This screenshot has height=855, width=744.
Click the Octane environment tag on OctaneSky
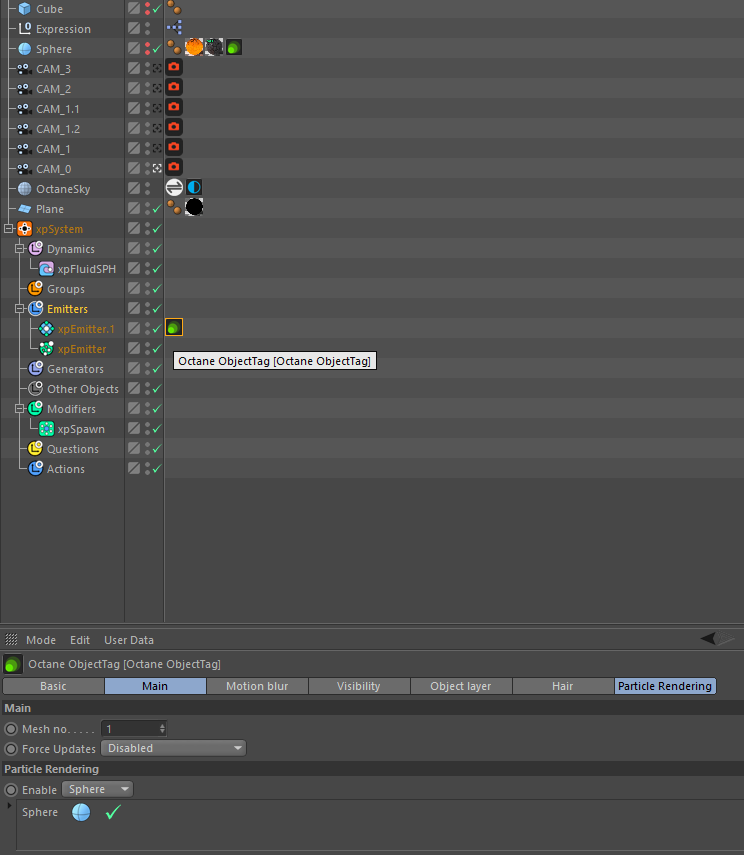tap(174, 188)
